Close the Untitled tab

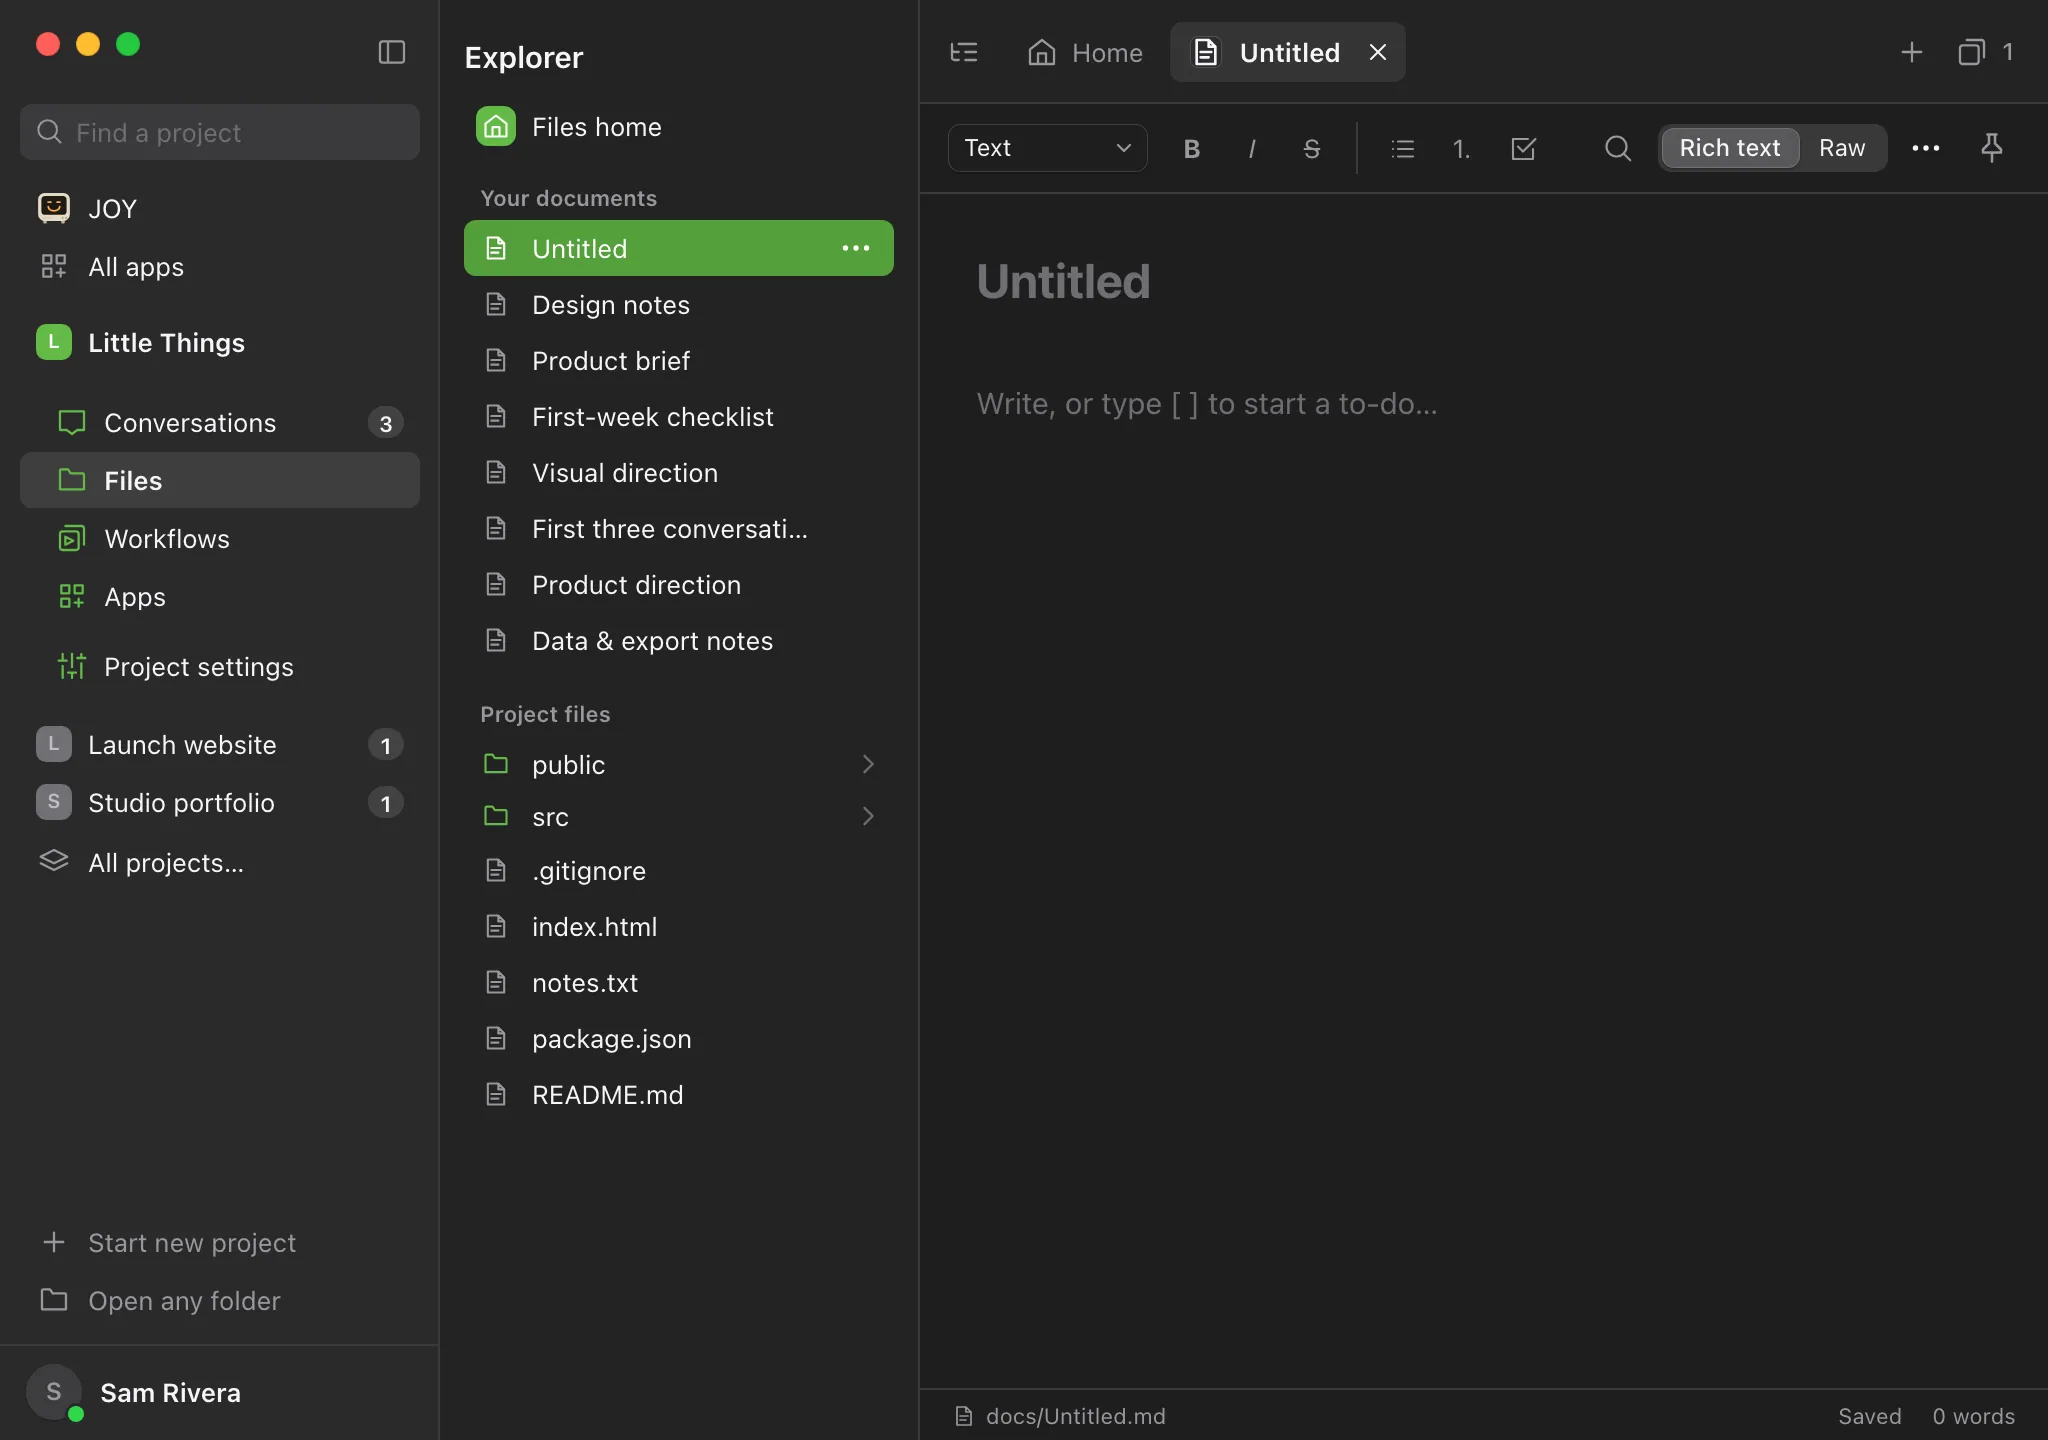(x=1378, y=52)
